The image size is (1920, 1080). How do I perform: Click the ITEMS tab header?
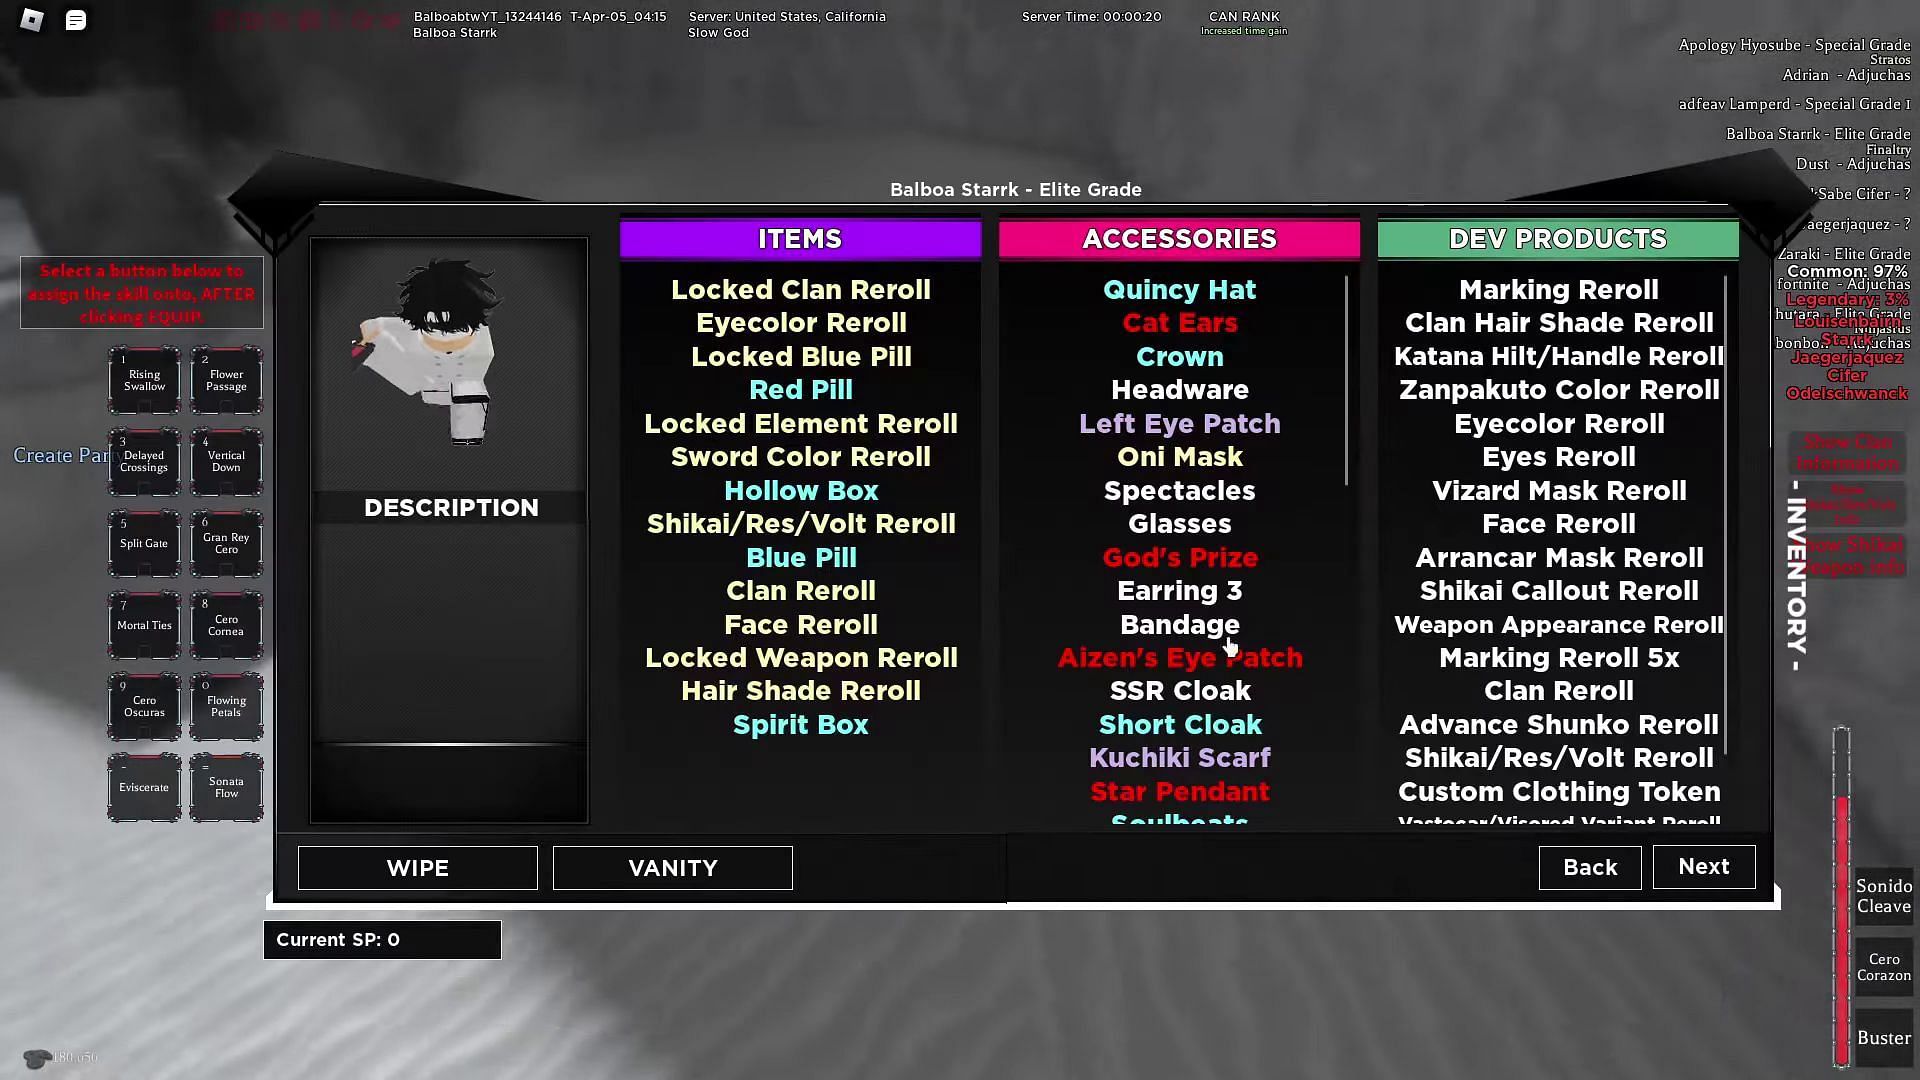pos(800,237)
